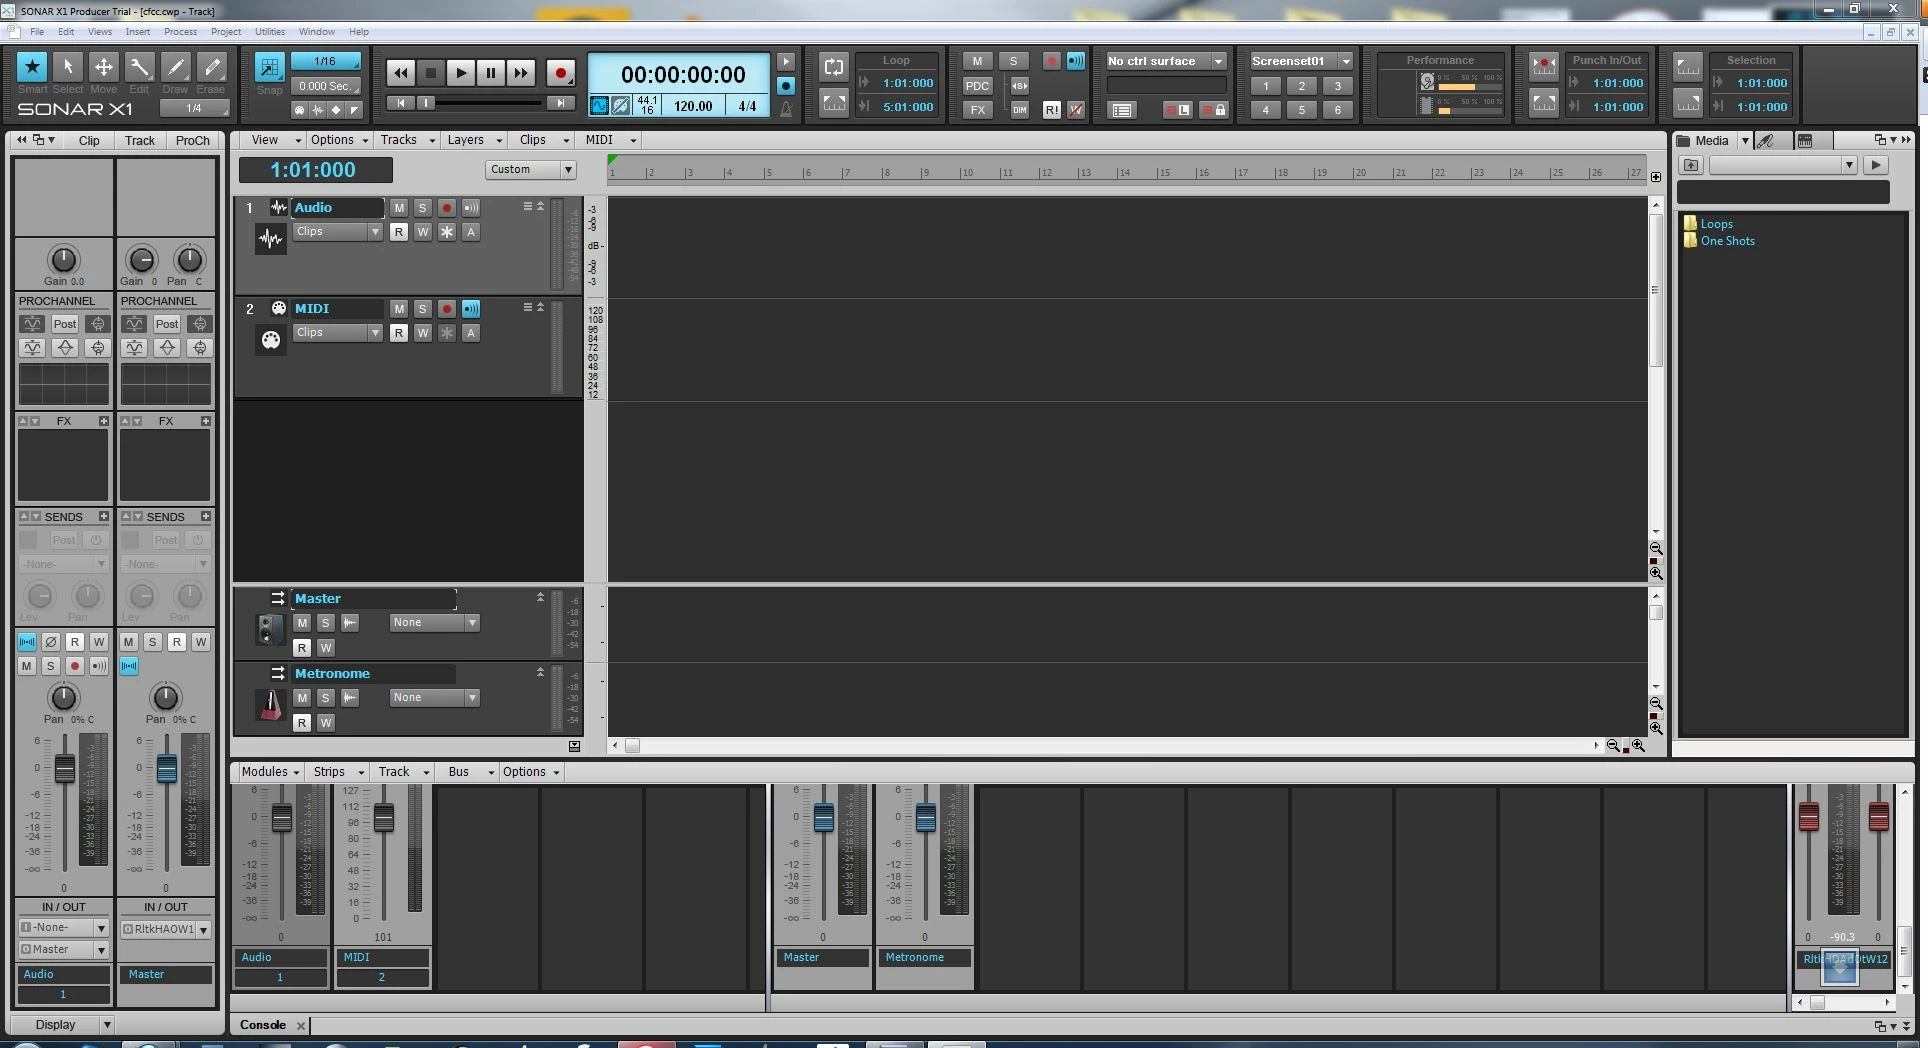Mute the MIDI track
The height and width of the screenshot is (1048, 1928).
tap(399, 309)
